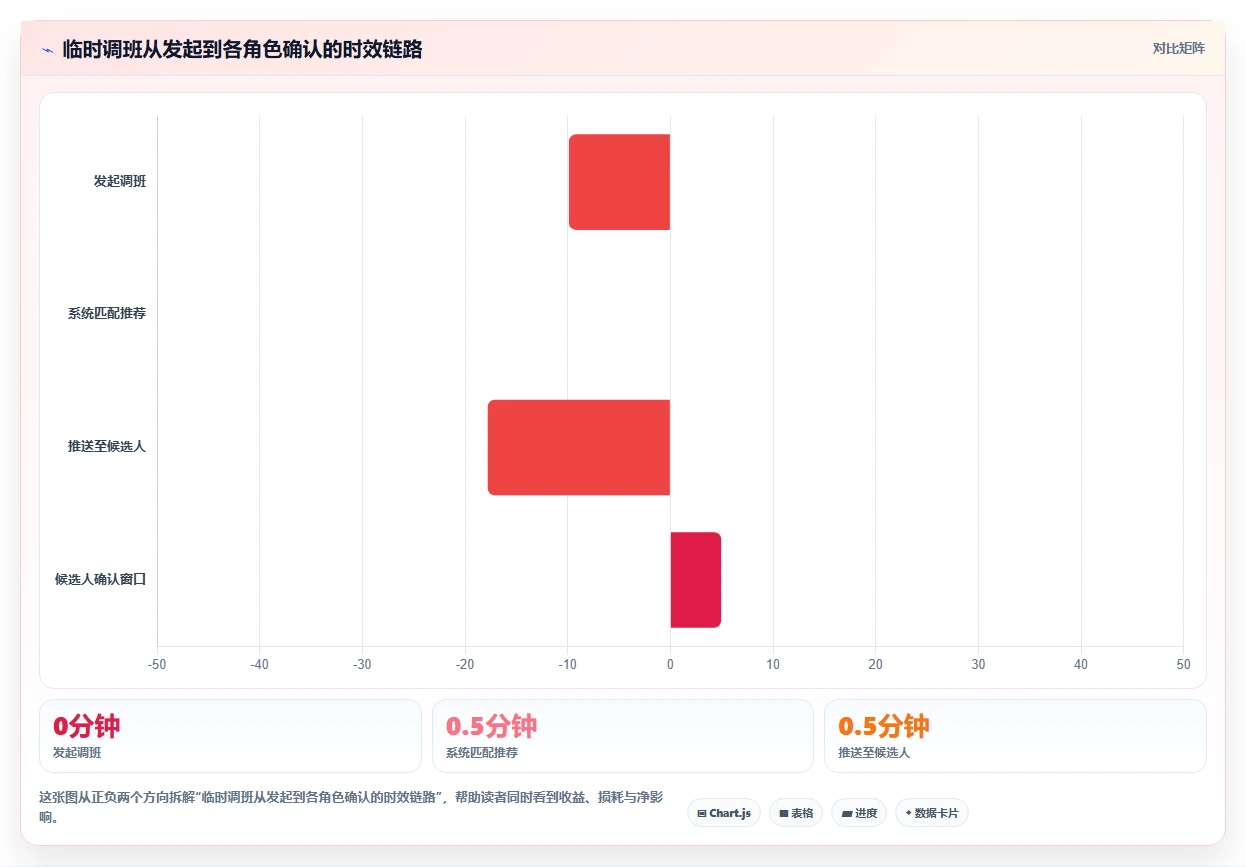The width and height of the screenshot is (1246, 867).
Task: Click the description paragraph below the cards
Action: coord(350,807)
